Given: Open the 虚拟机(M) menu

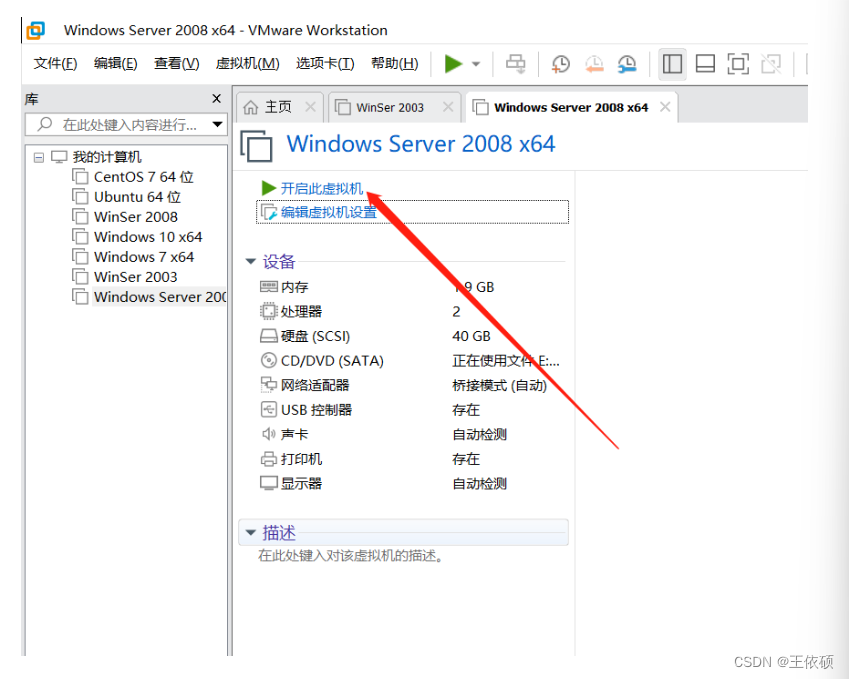Looking at the screenshot, I should (x=247, y=63).
